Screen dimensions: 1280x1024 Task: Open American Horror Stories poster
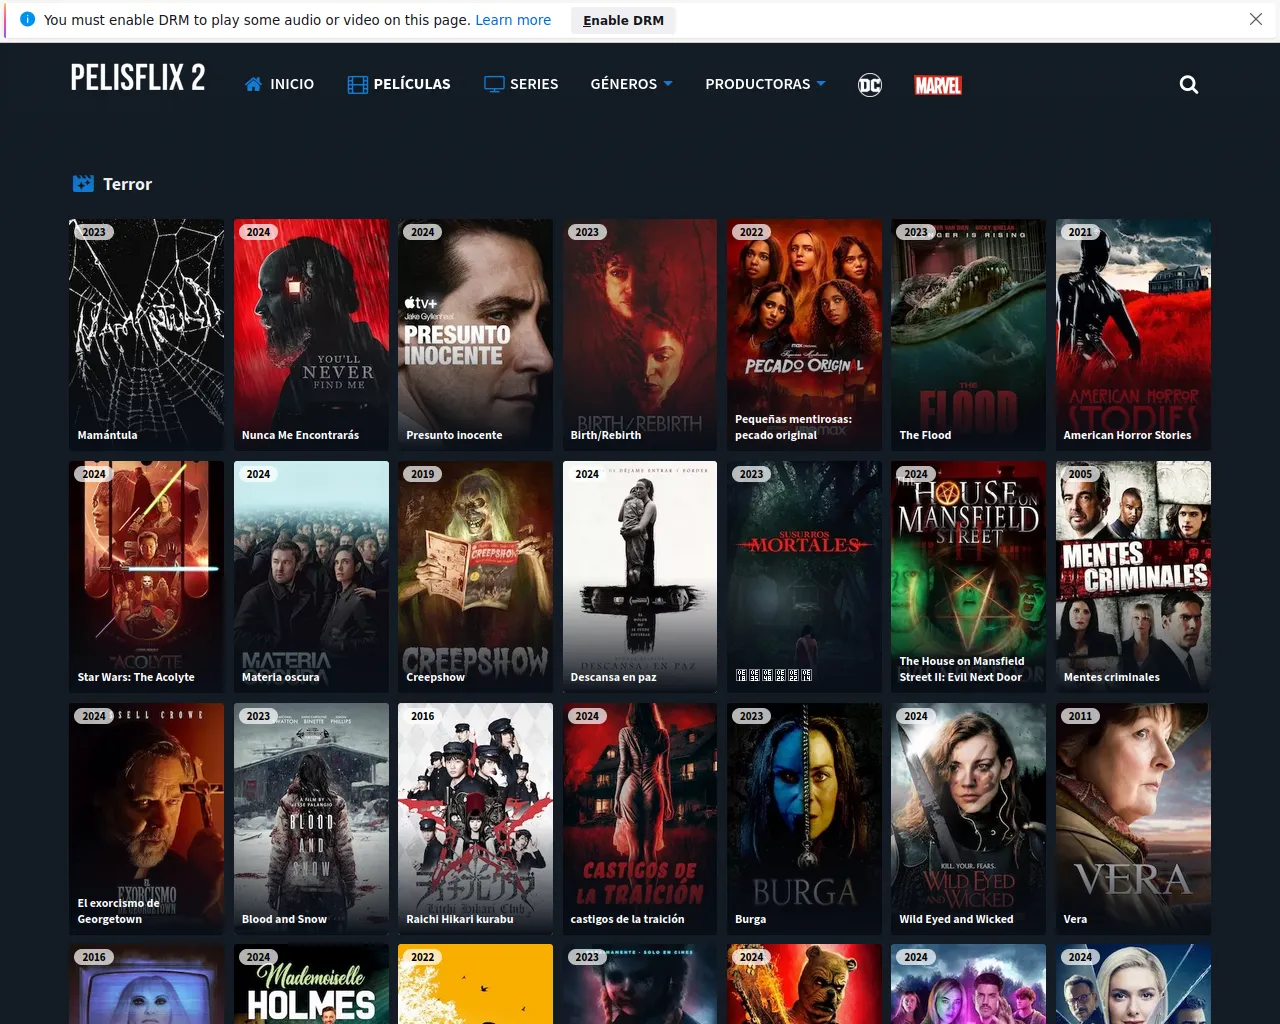[x=1133, y=335]
